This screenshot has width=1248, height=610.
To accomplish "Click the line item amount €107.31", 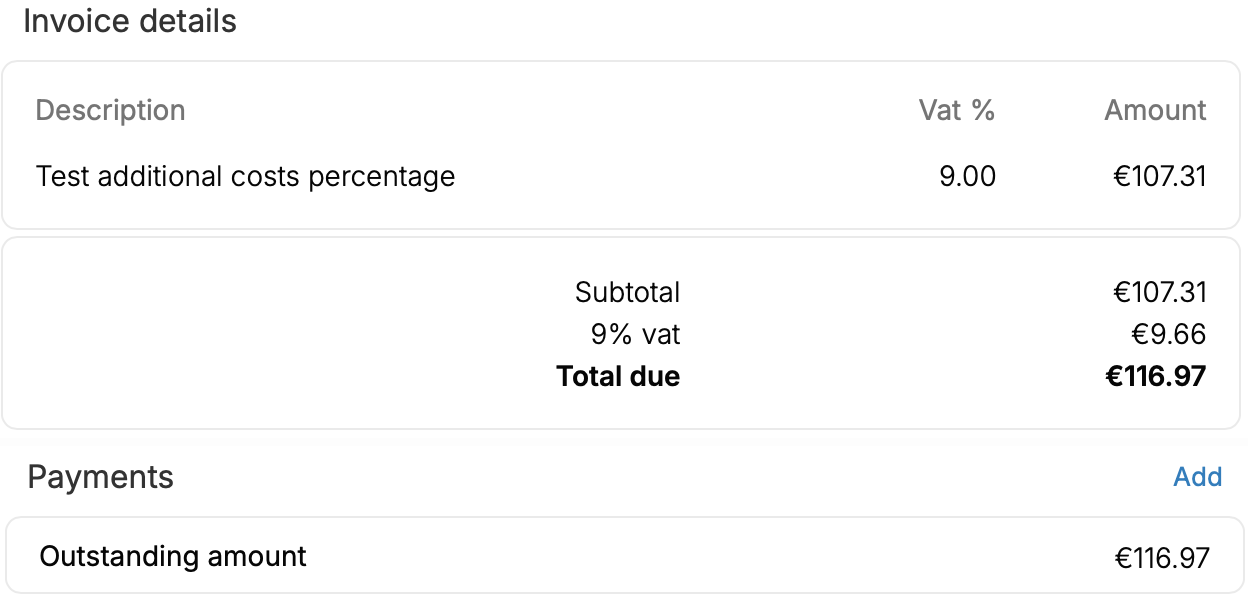I will (x=1160, y=177).
